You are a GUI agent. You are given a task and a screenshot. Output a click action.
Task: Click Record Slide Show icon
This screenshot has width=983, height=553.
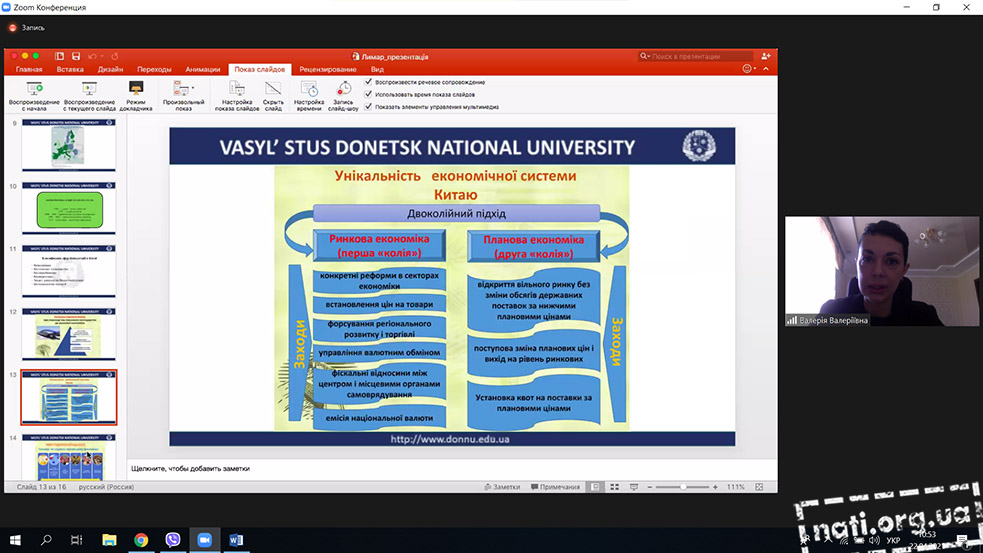coord(344,88)
